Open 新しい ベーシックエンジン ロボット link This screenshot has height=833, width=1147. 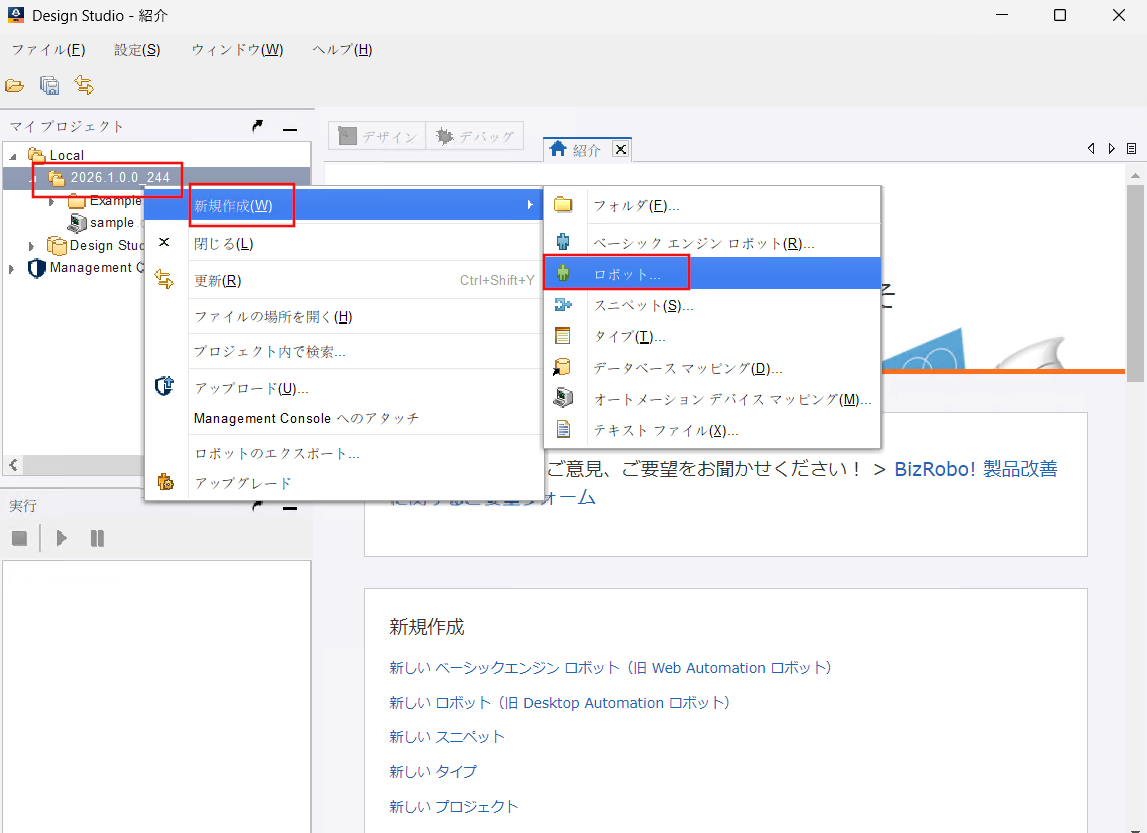coord(610,668)
